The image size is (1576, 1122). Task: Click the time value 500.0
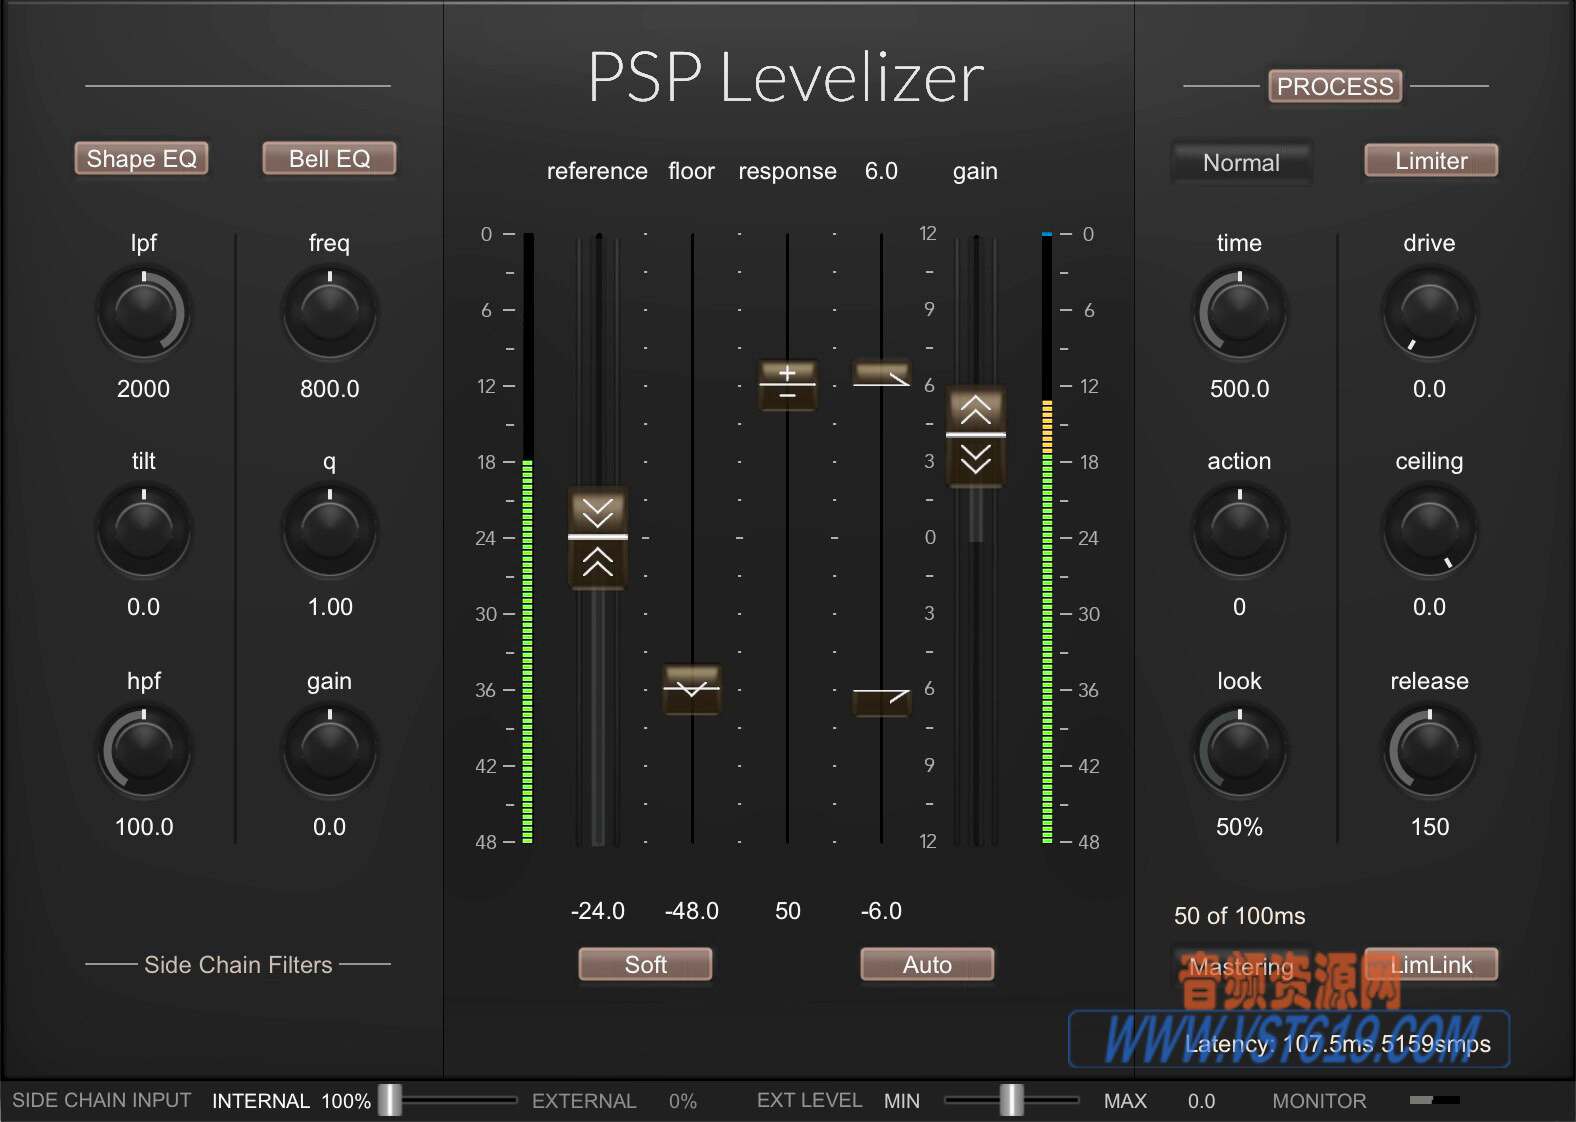[1240, 389]
